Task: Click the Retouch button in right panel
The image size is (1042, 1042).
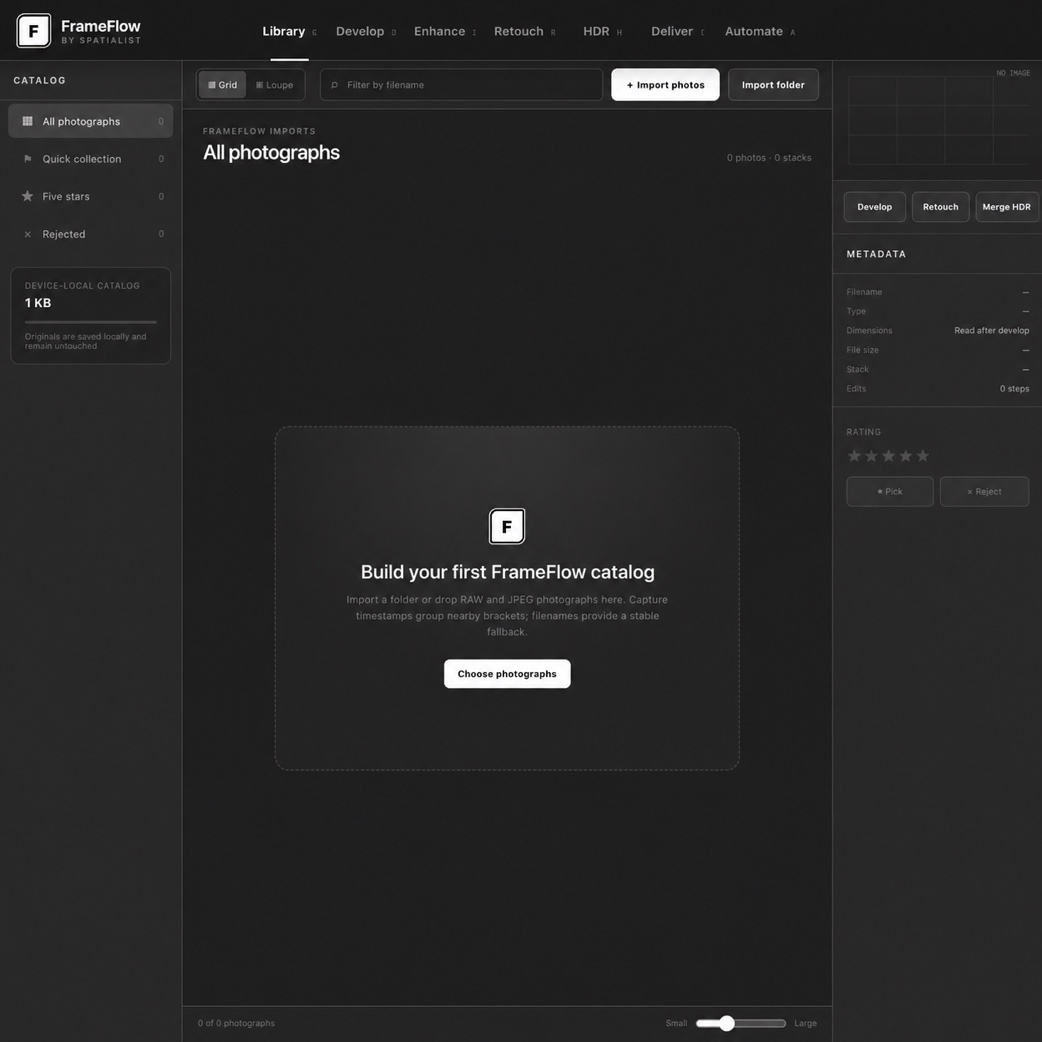Action: point(940,207)
